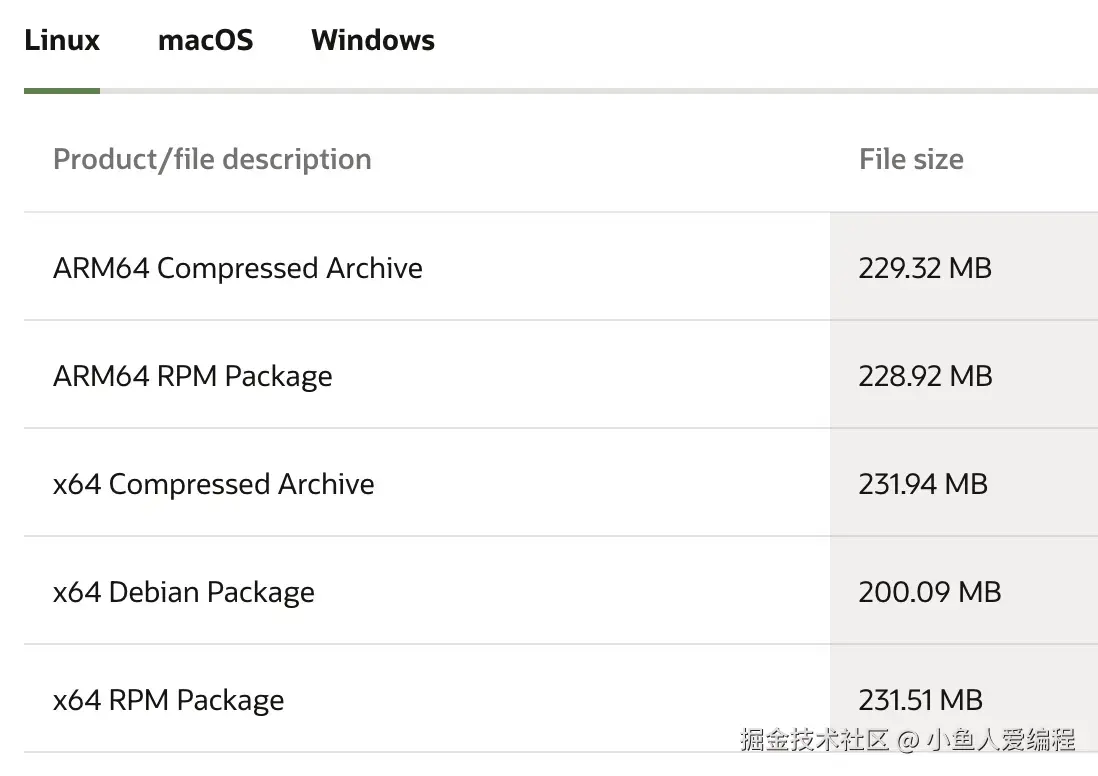Select the 231.94 MB file size cell
1098x776 pixels.
[x=923, y=484]
